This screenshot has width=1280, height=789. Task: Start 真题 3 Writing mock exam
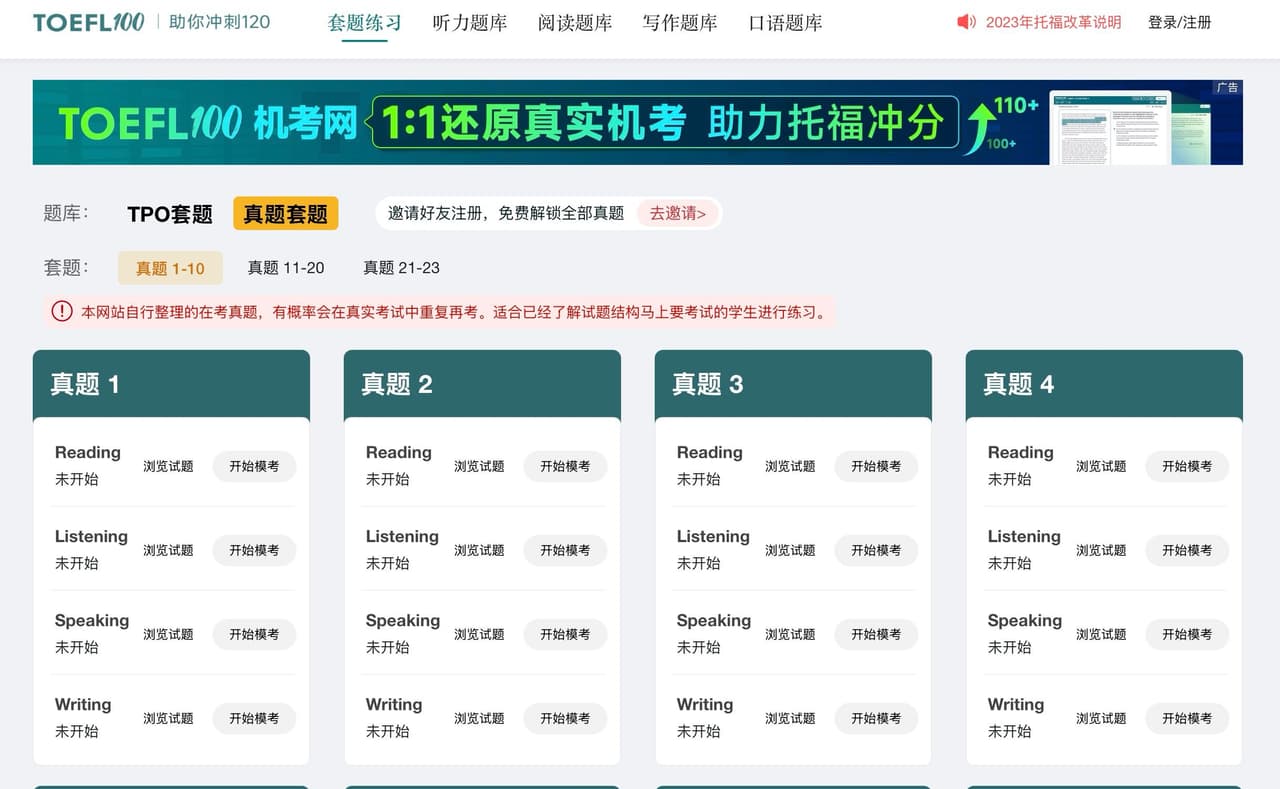click(876, 718)
